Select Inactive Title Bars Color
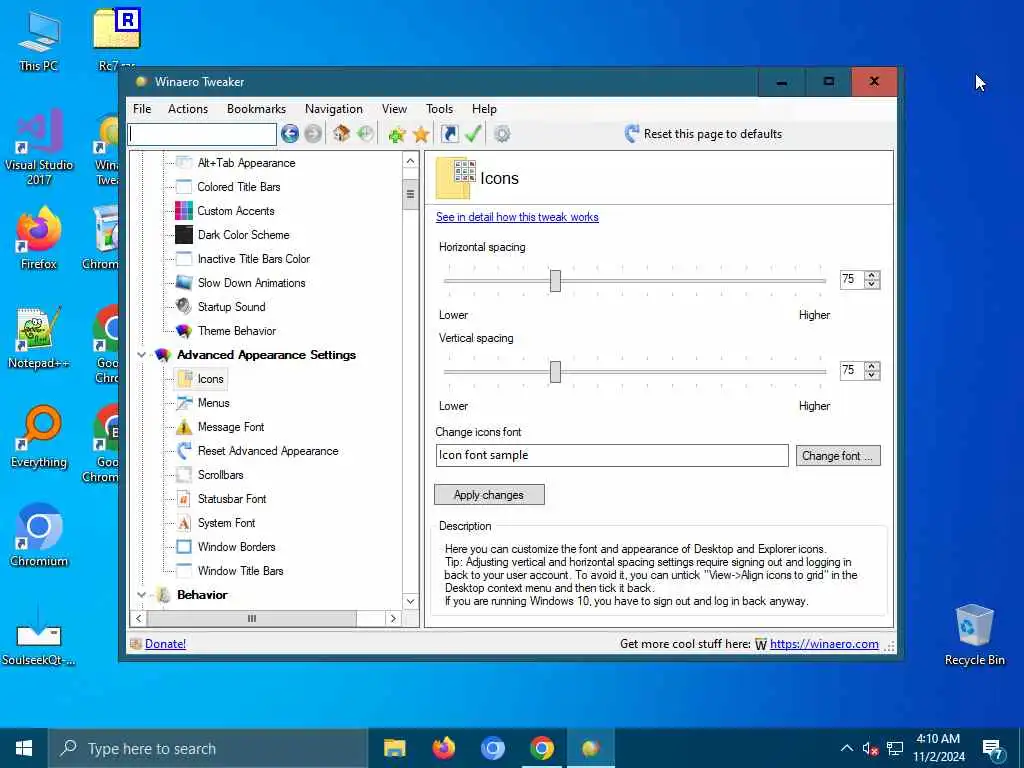This screenshot has height=768, width=1024. [253, 259]
